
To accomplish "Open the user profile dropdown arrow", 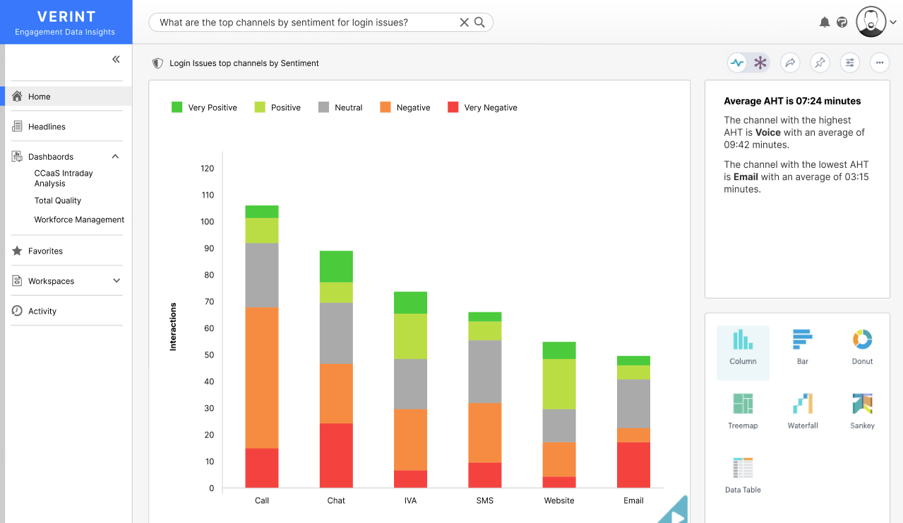I will pos(893,22).
